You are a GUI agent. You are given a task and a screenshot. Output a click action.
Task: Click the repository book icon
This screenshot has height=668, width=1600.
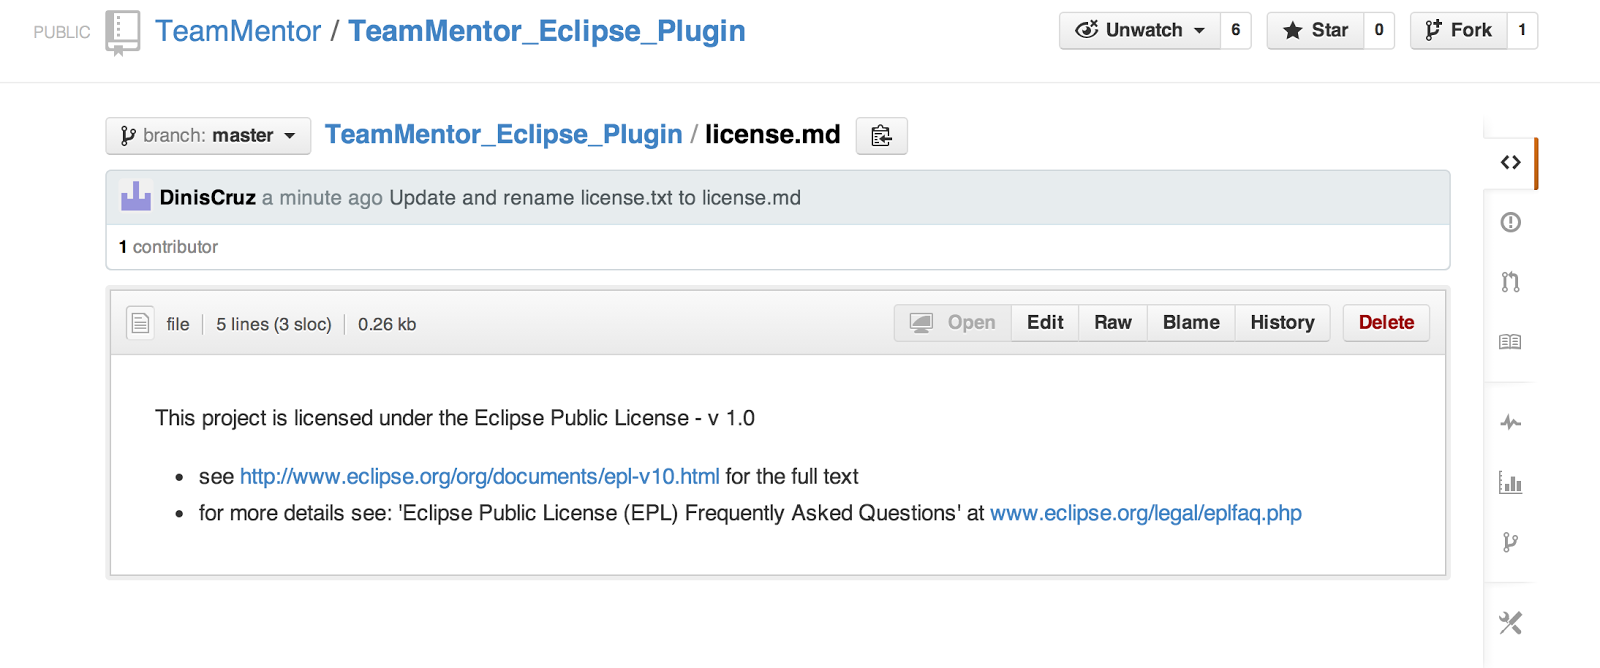[x=122, y=32]
